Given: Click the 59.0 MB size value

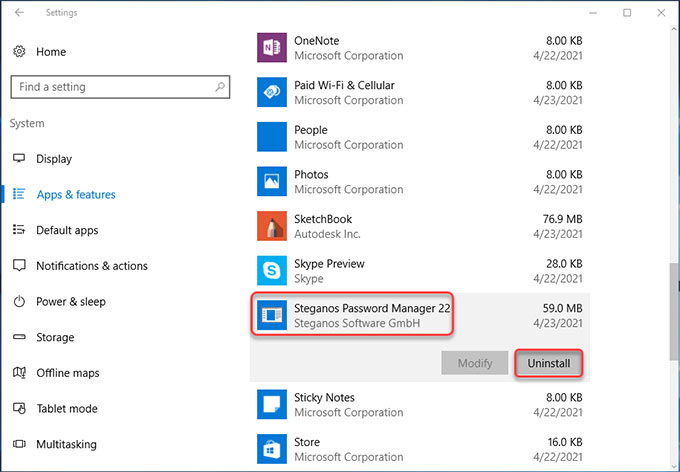Looking at the screenshot, I should tap(562, 308).
